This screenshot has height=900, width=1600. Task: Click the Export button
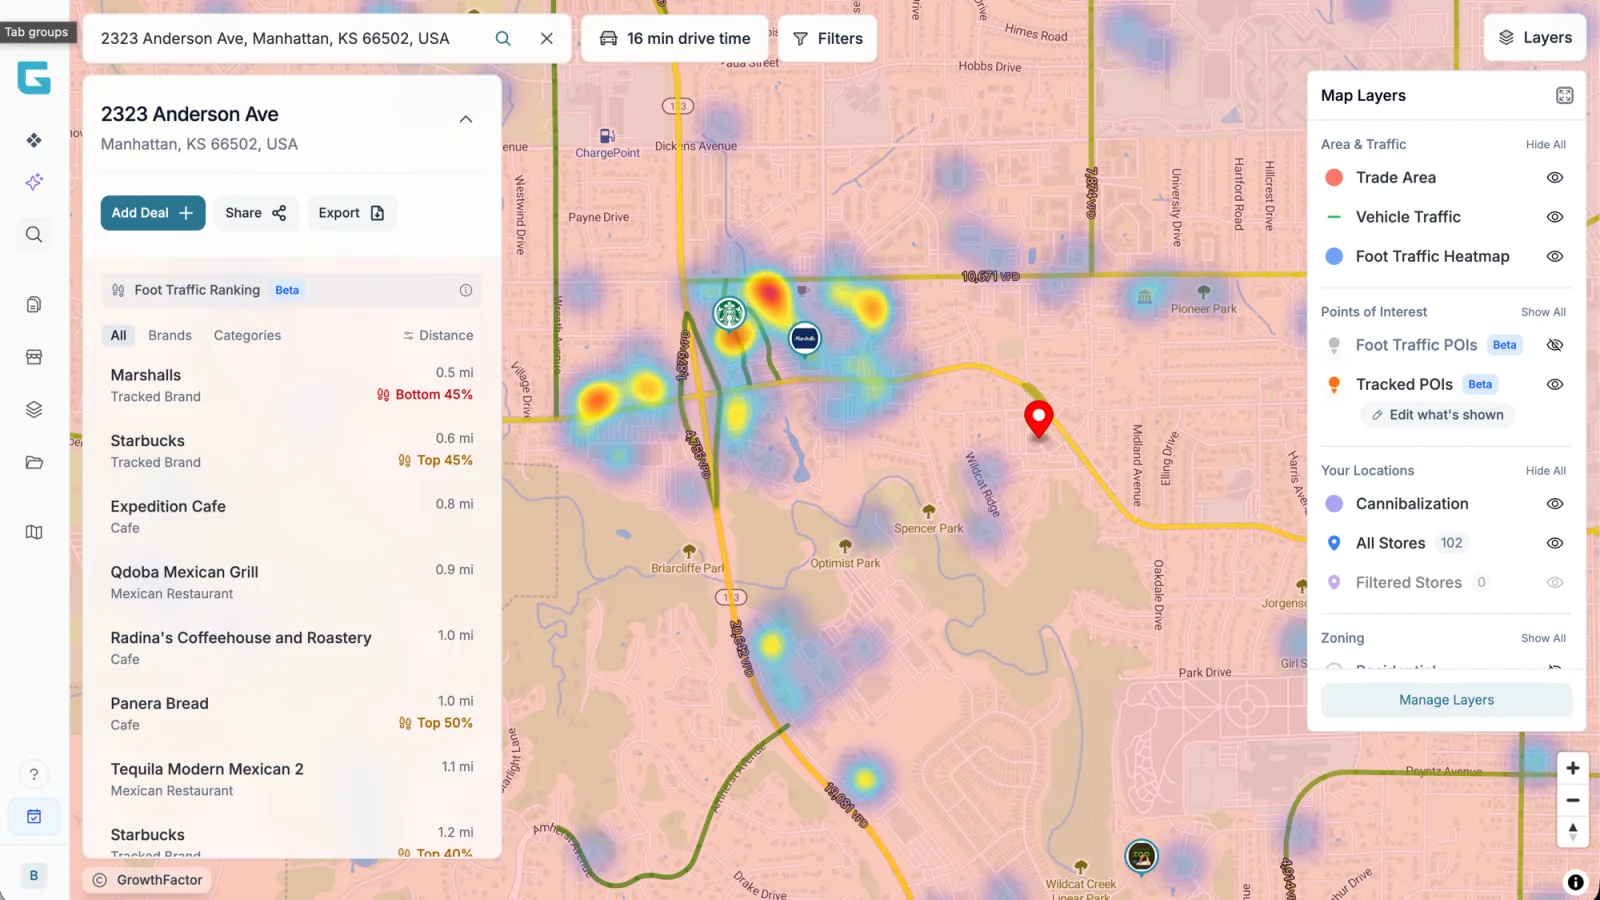(x=351, y=213)
